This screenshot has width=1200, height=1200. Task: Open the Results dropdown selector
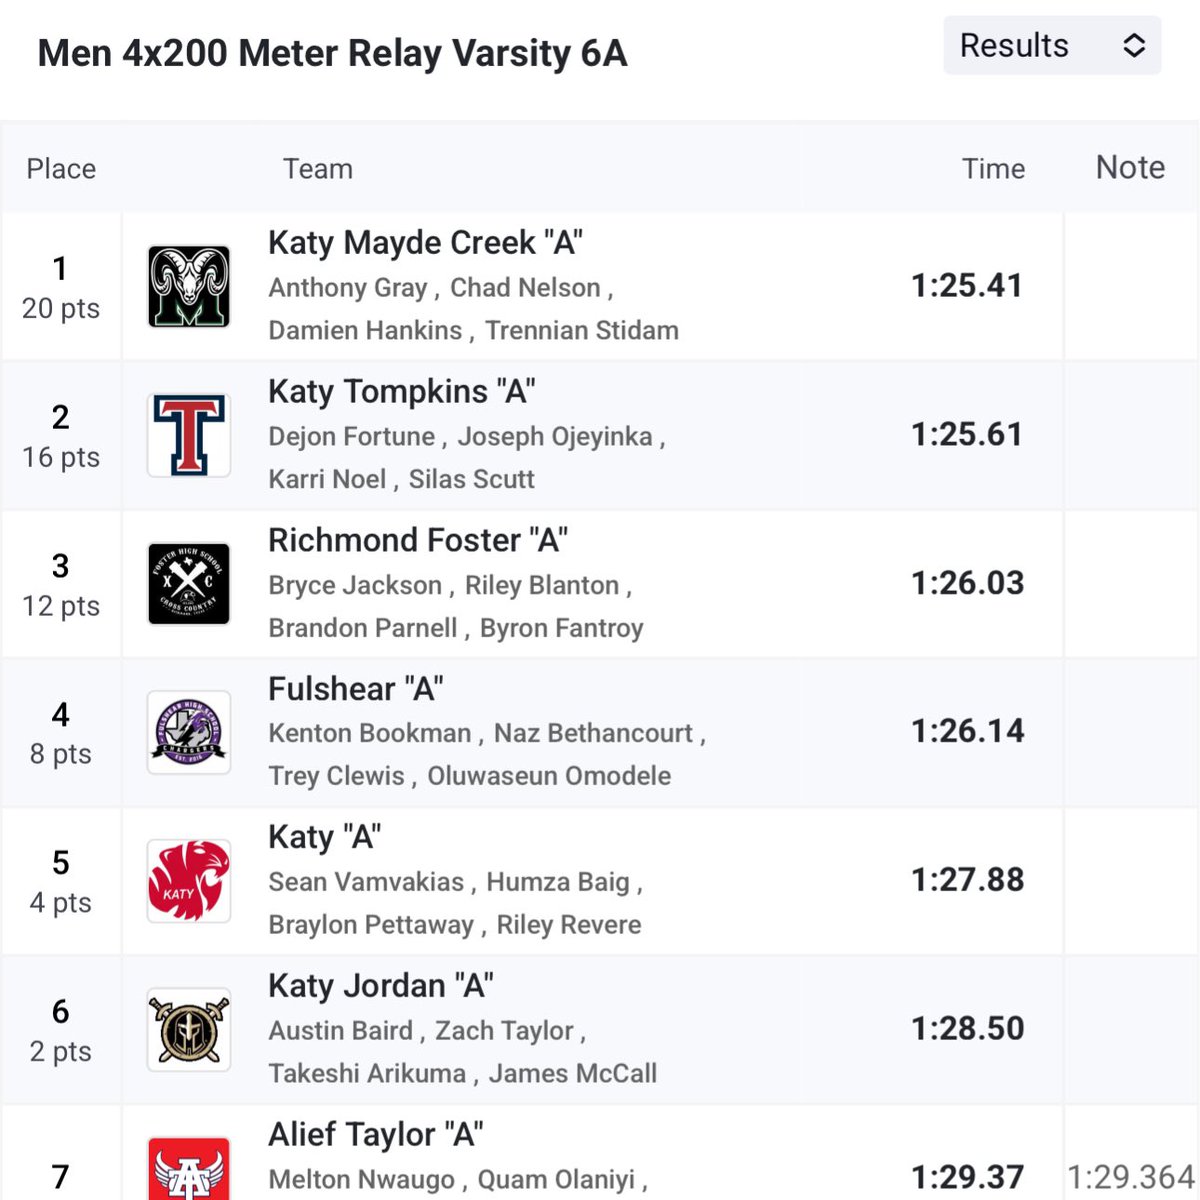click(x=1050, y=46)
